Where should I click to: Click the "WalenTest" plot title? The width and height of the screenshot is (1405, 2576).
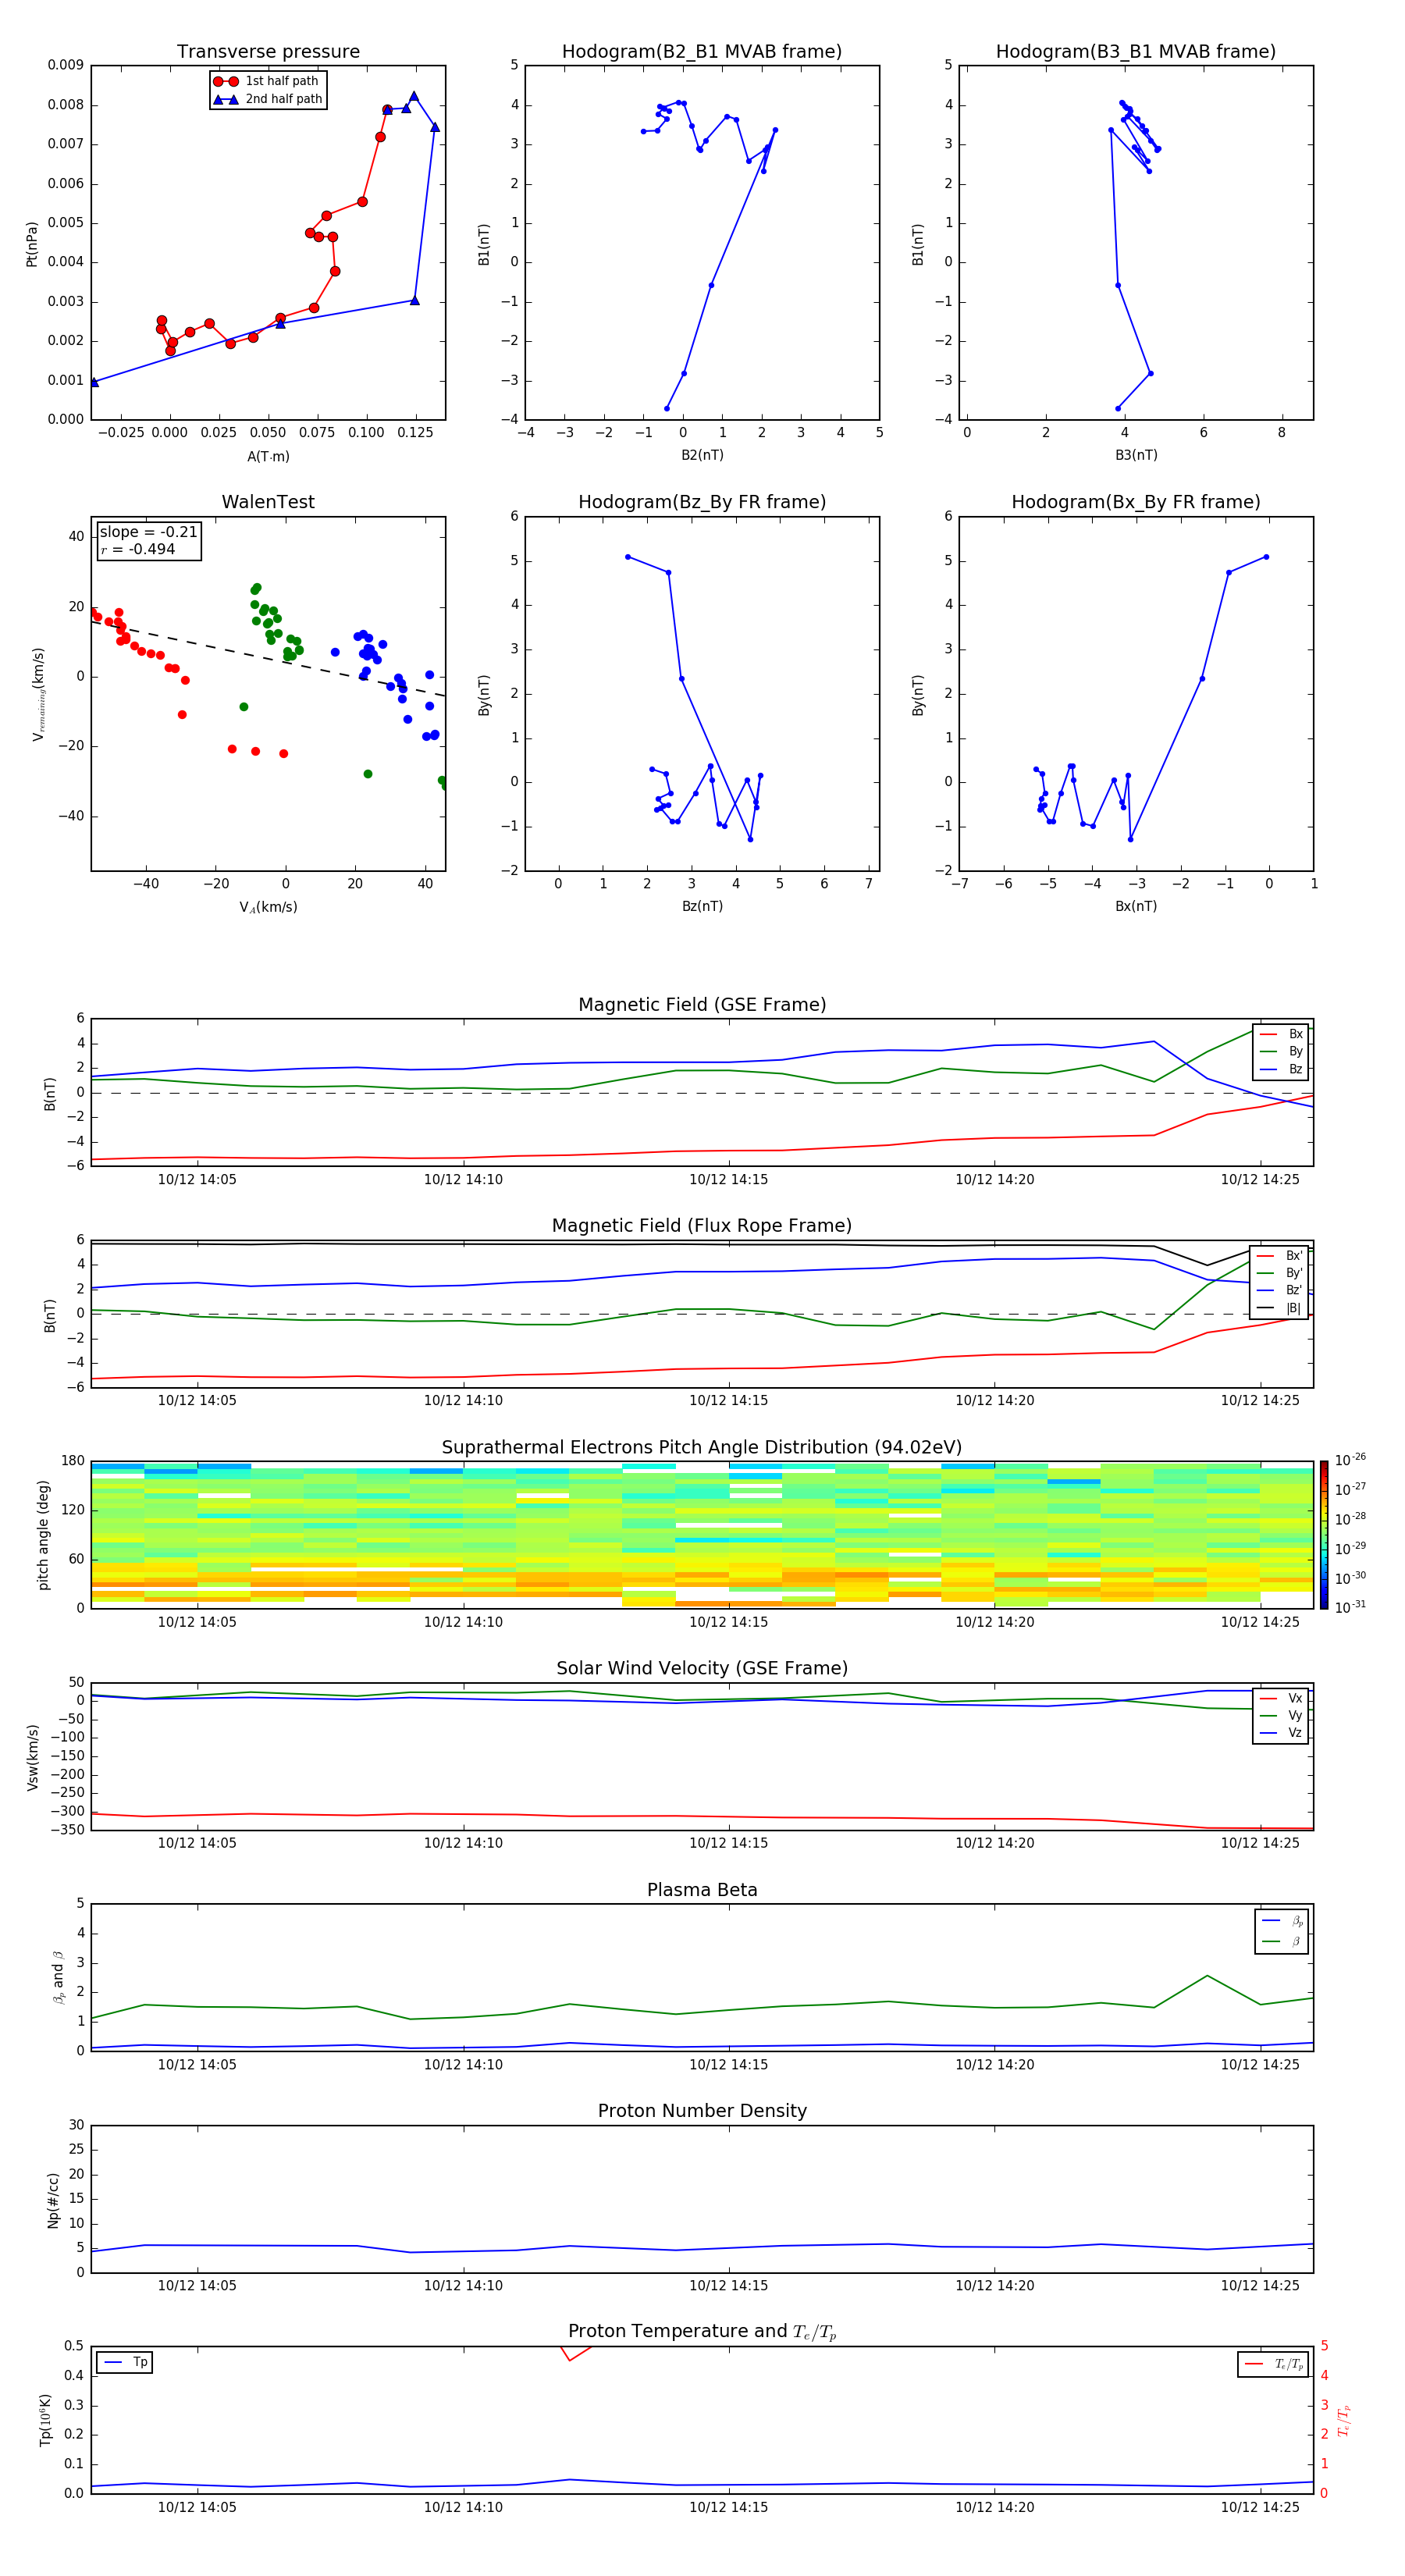[x=268, y=502]
